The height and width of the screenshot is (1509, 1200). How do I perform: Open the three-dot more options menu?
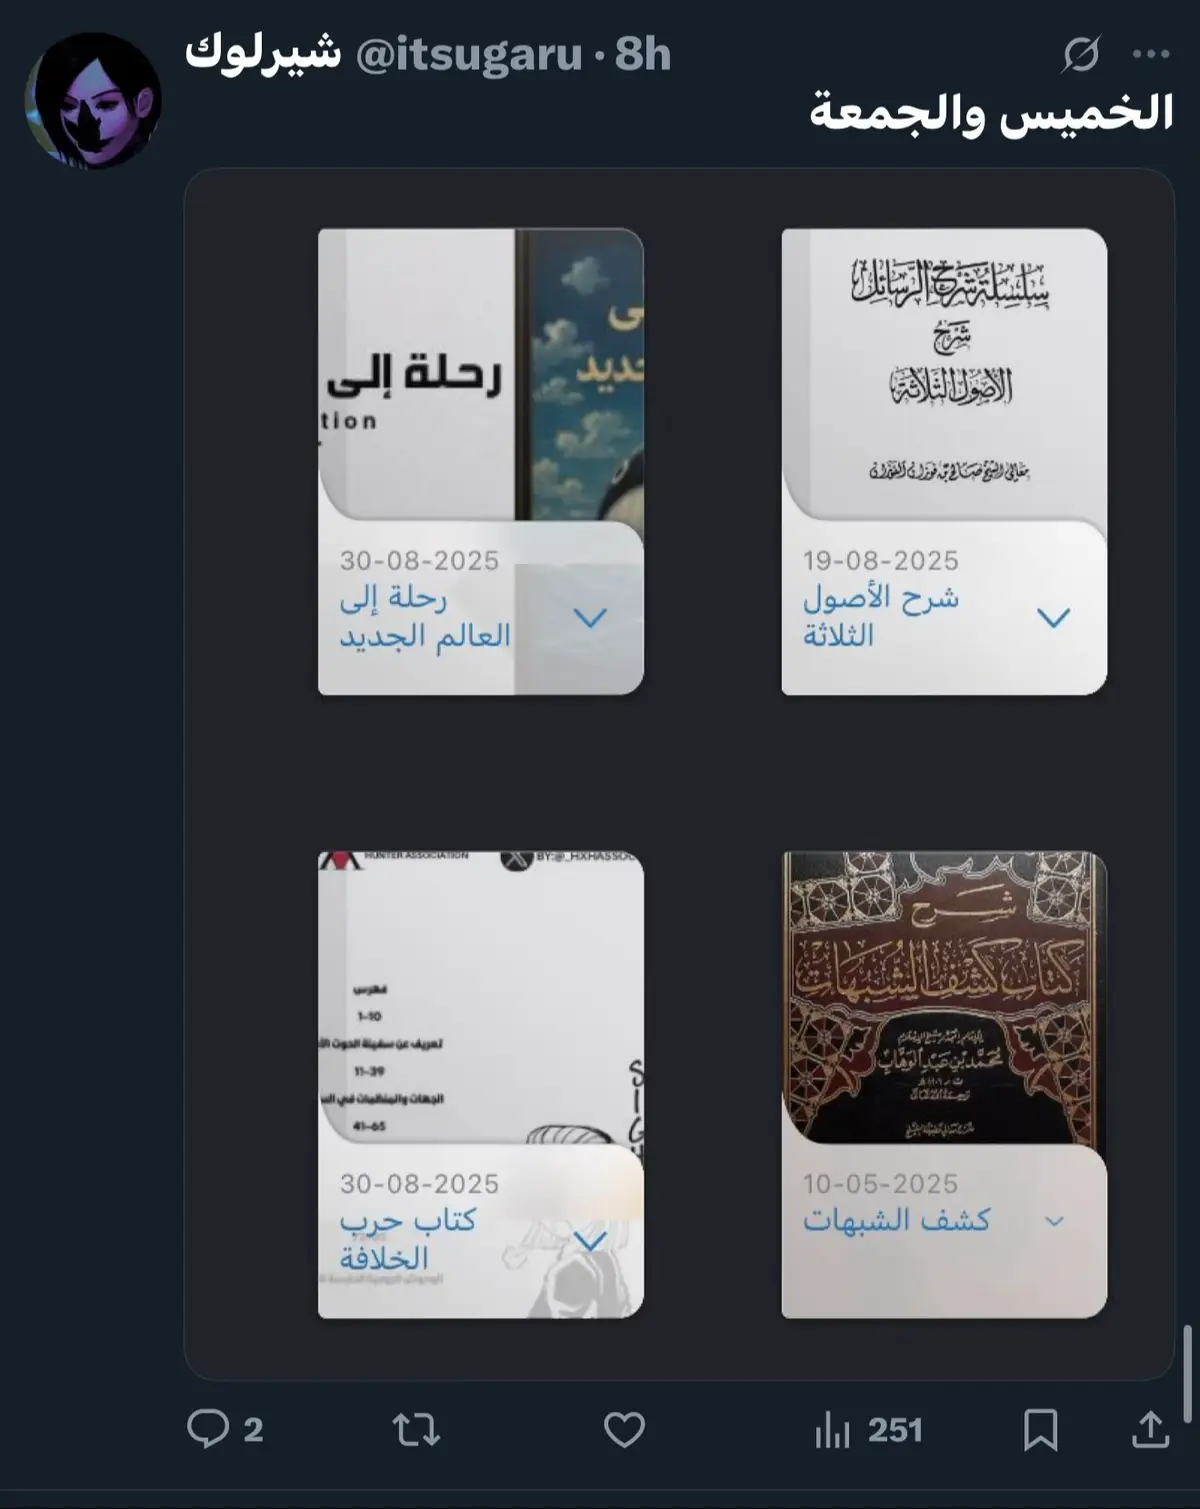coord(1151,54)
